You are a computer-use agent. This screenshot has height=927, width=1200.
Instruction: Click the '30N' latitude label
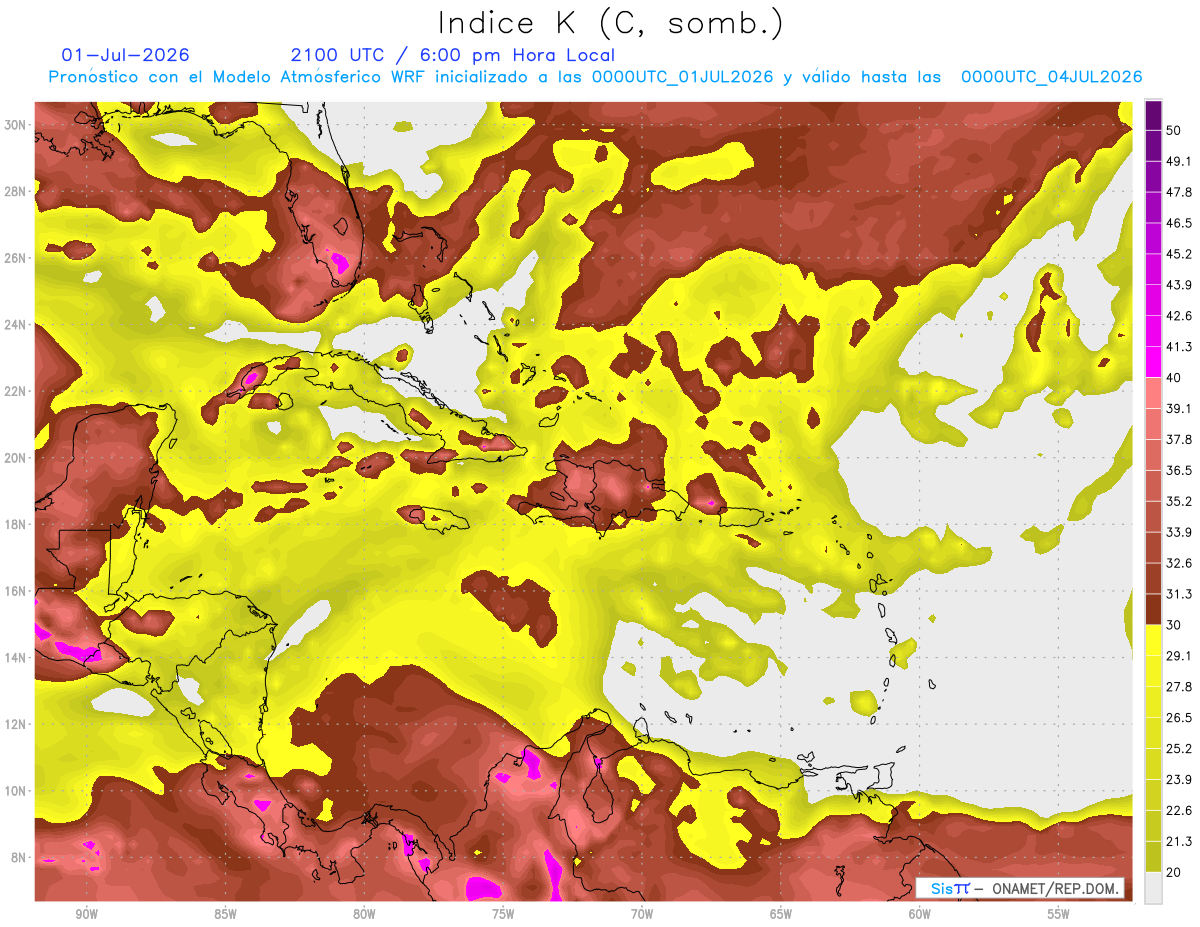[16, 125]
